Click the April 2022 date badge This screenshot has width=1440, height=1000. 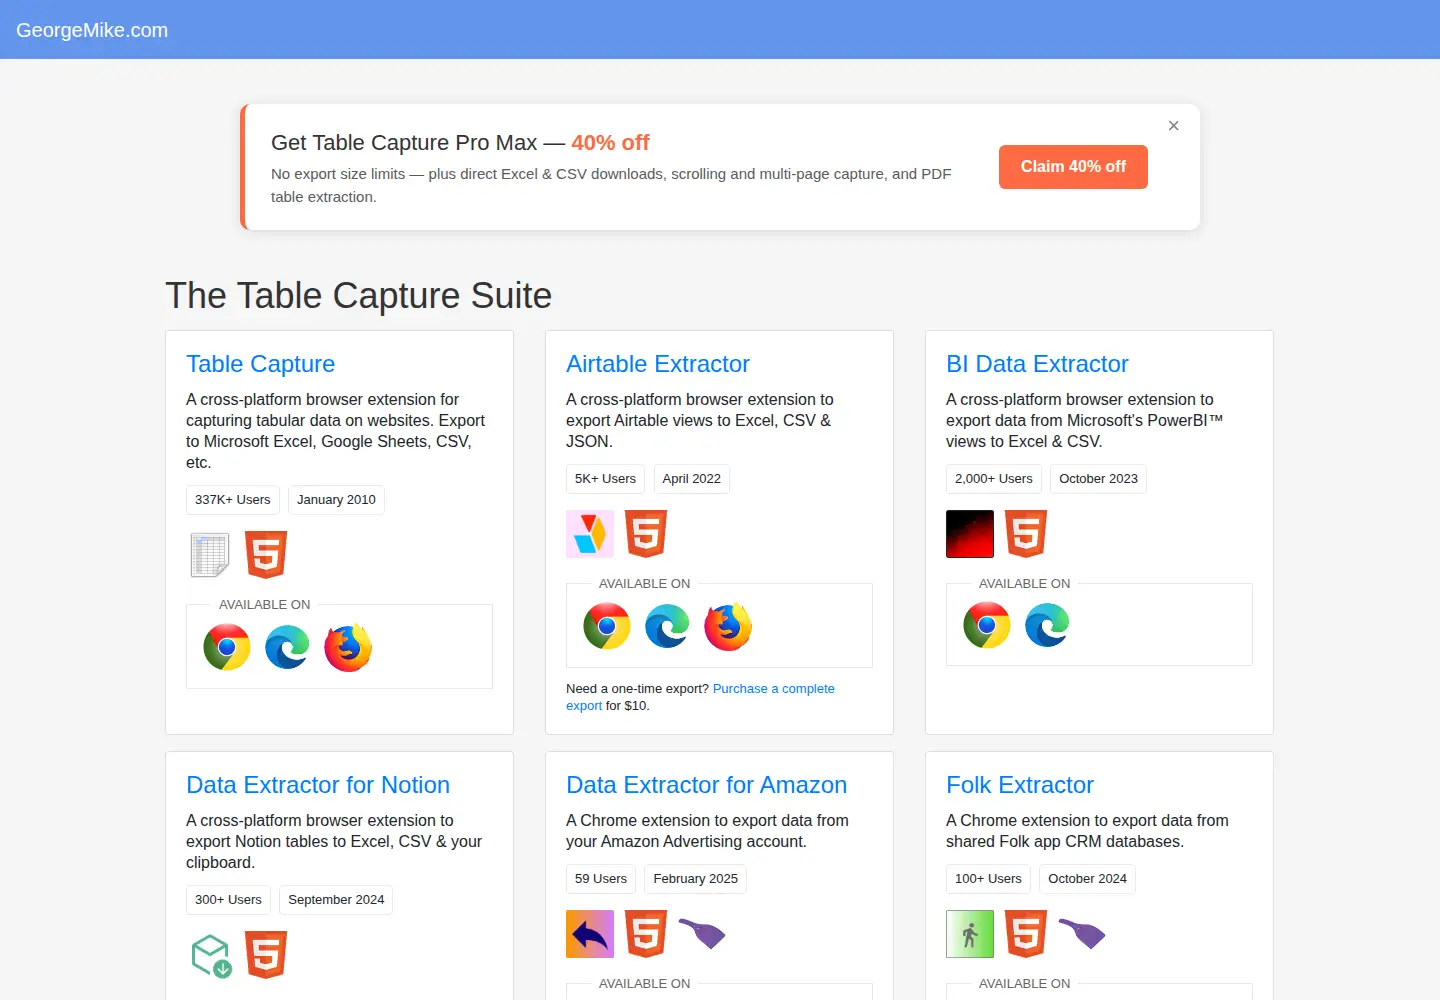pyautogui.click(x=692, y=479)
